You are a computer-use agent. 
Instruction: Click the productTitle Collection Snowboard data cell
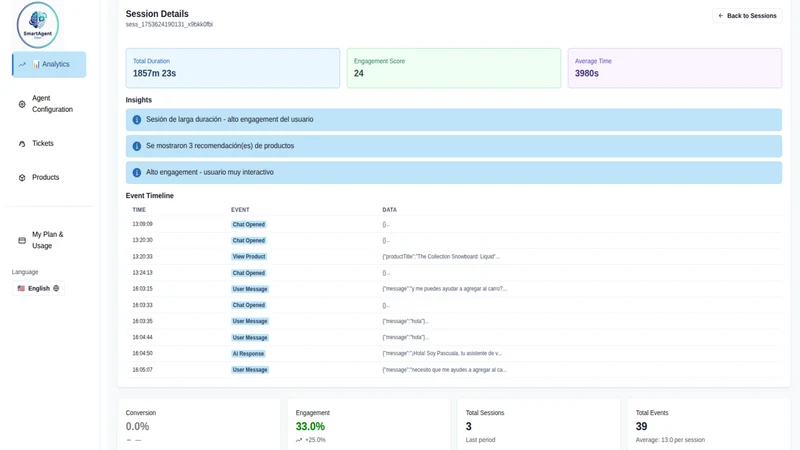(441, 257)
